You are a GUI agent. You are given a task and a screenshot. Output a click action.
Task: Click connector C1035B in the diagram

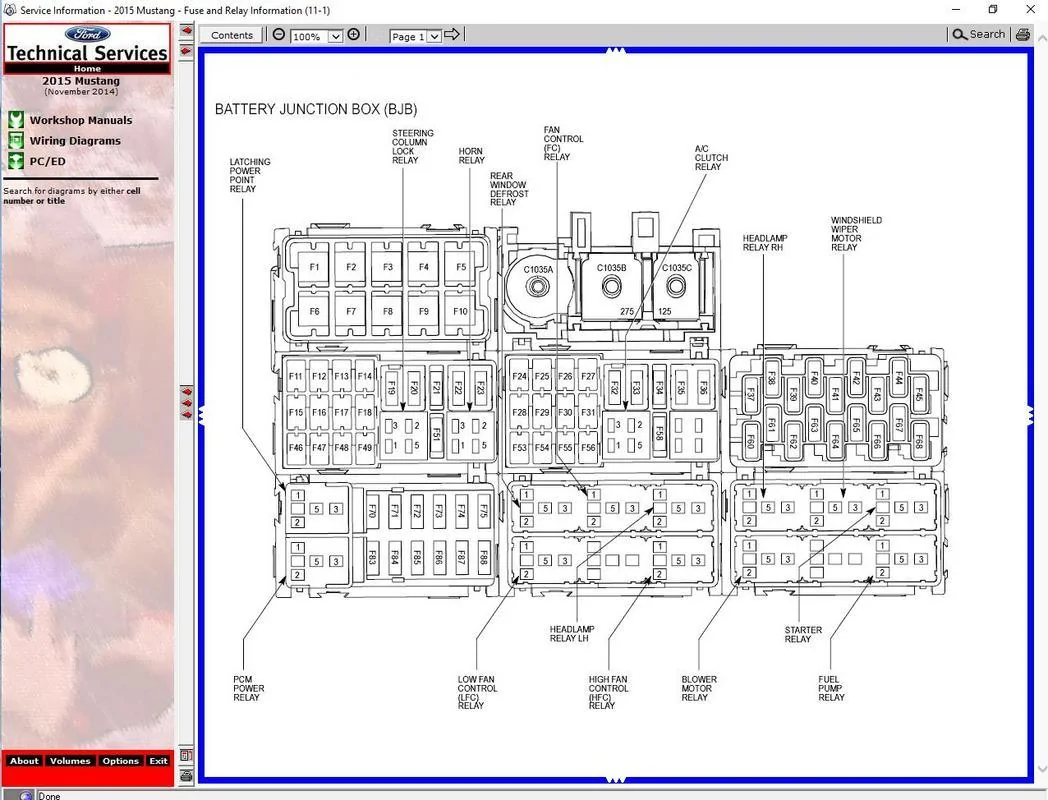[x=612, y=286]
